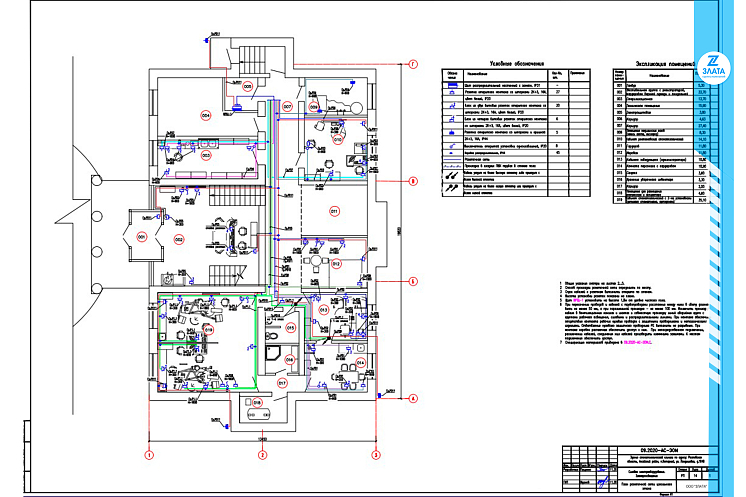Click grid axis bubble 2 at bottom
The width and height of the screenshot is (746, 497).
(261, 455)
